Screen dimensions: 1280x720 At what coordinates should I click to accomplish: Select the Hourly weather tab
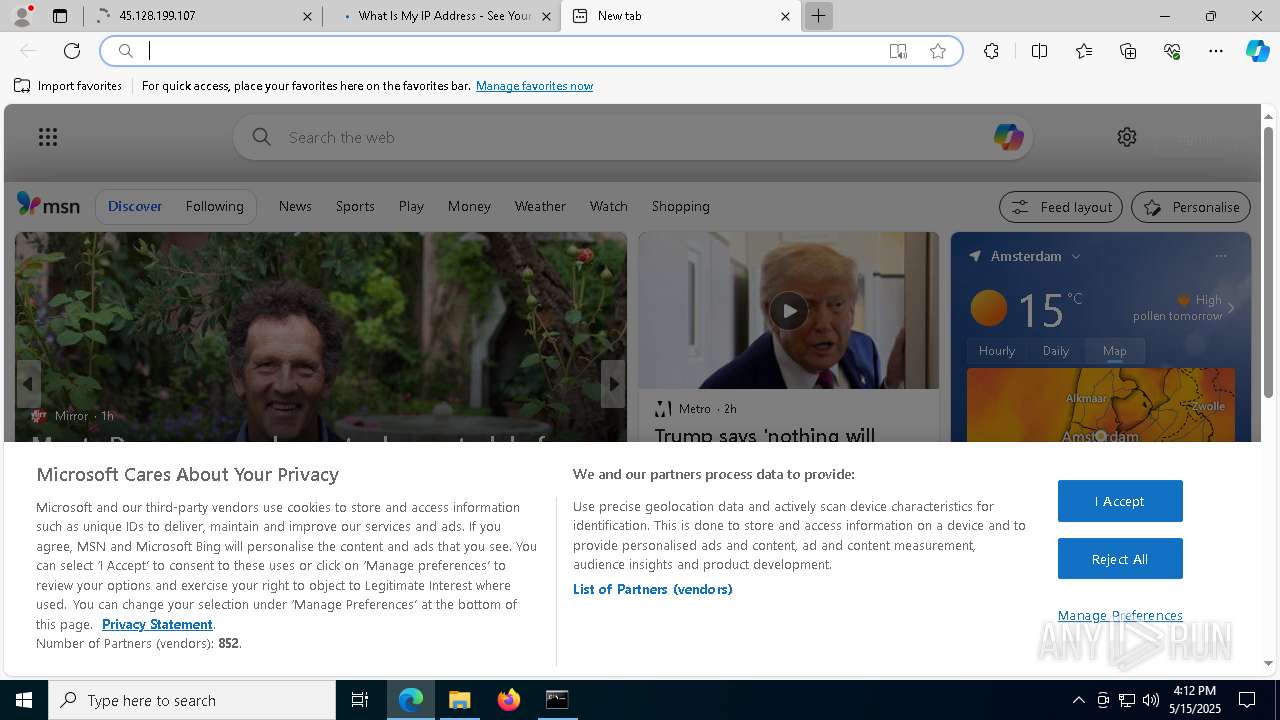pos(996,351)
